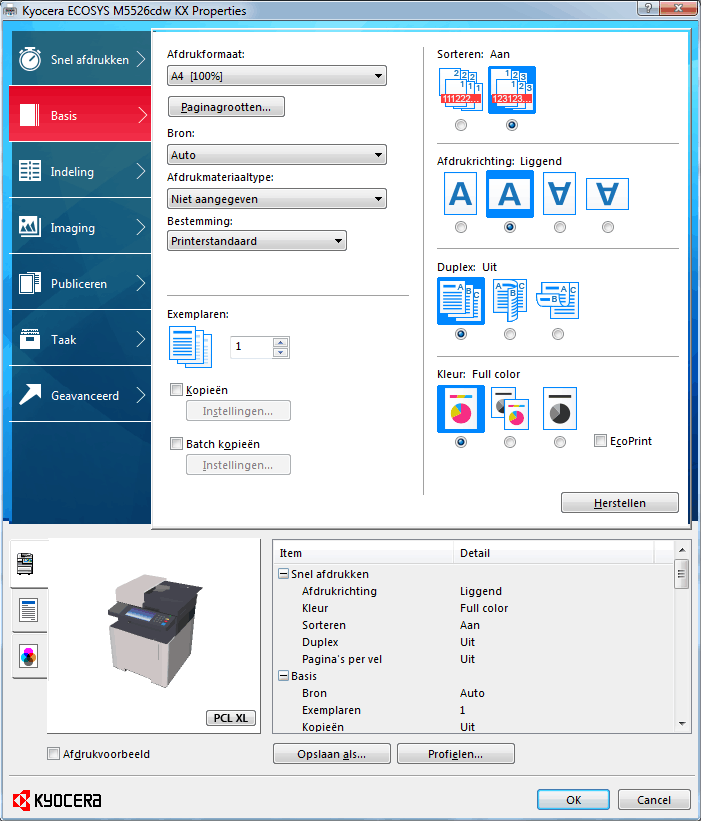Decrease the Exemplaren count with down arrow

pyautogui.click(x=281, y=352)
